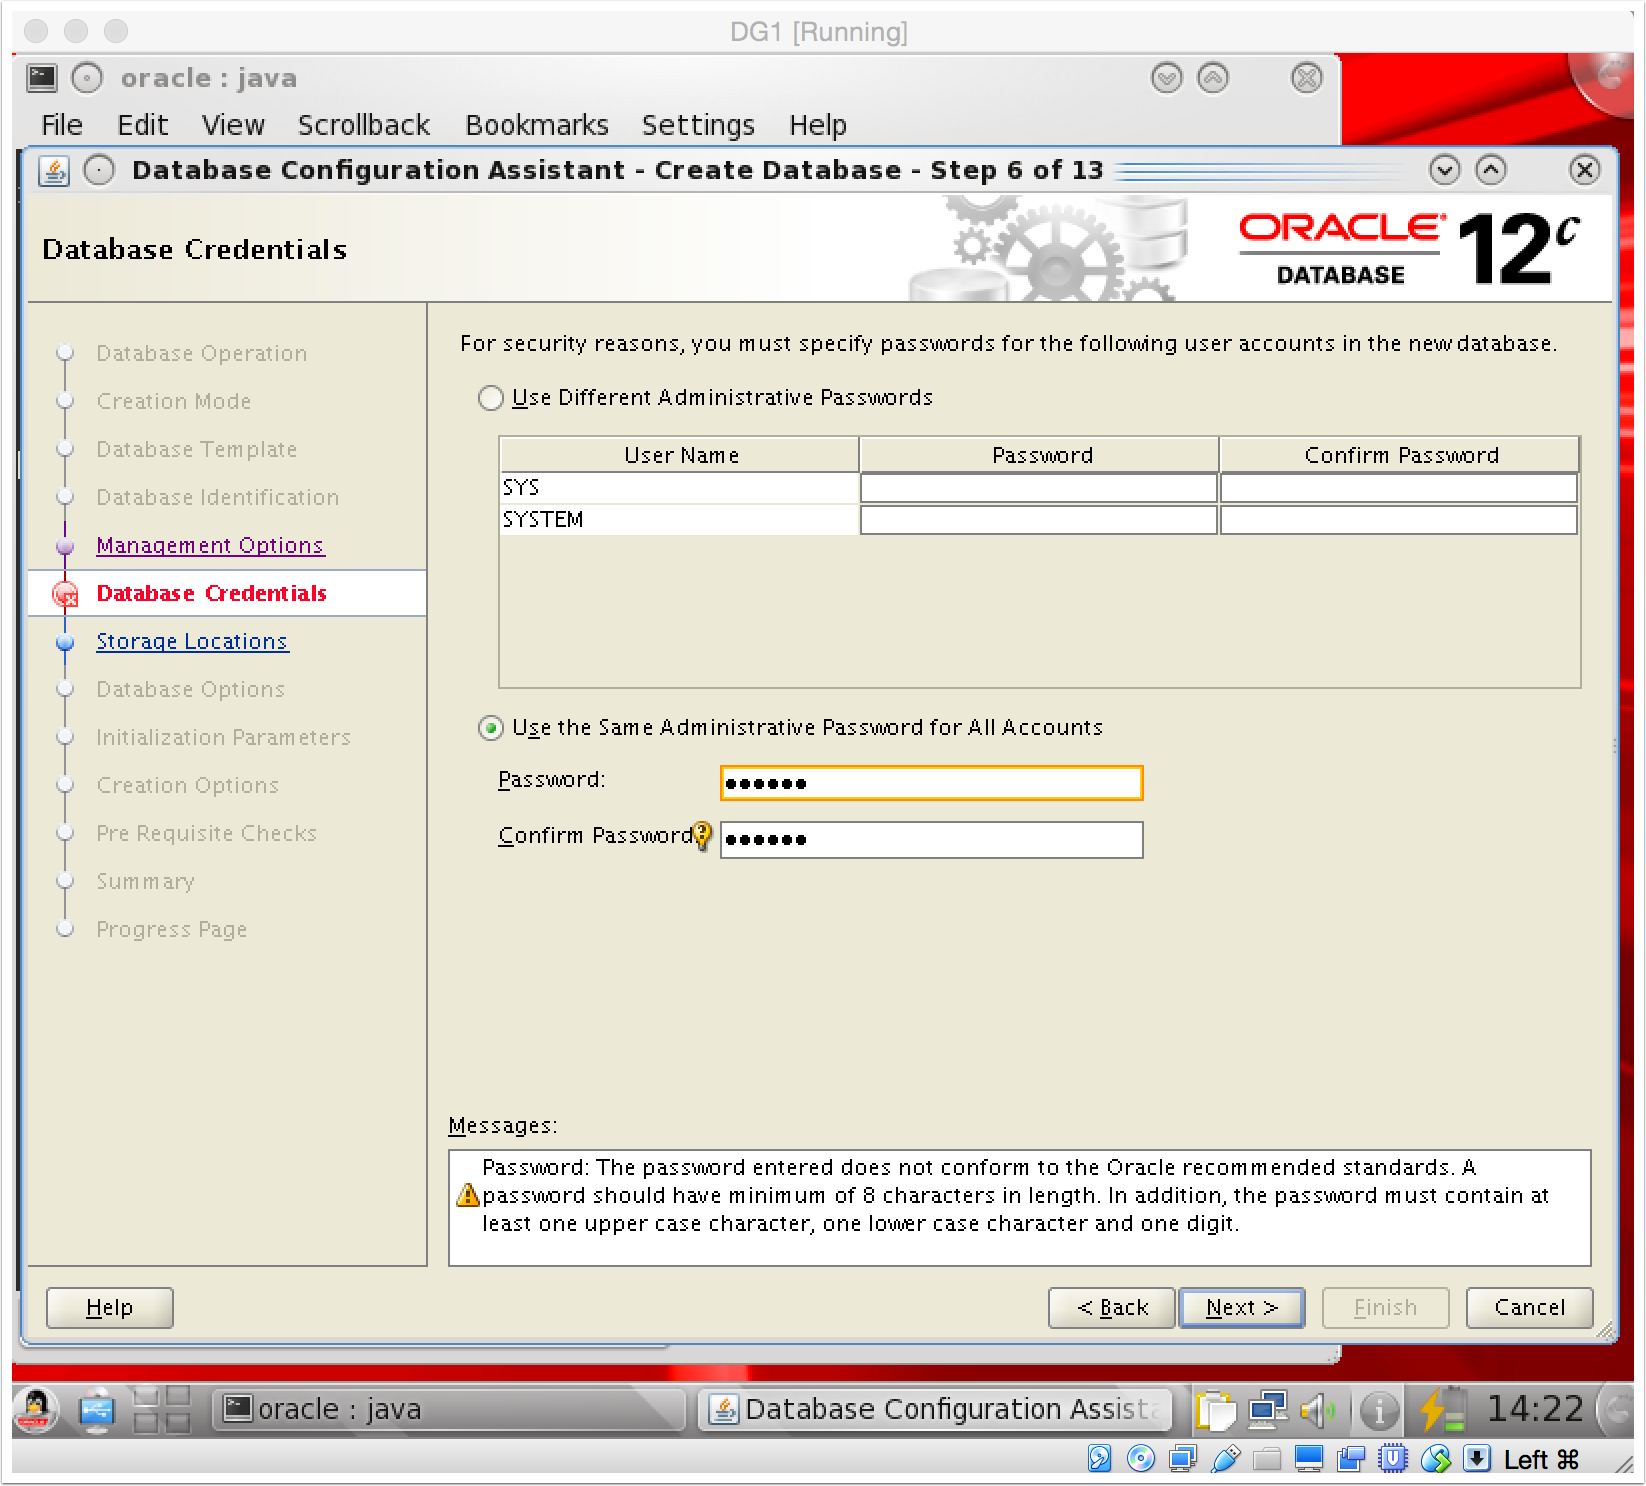Open the terminal File menu
Viewport: 1646px width, 1486px height.
[62, 125]
